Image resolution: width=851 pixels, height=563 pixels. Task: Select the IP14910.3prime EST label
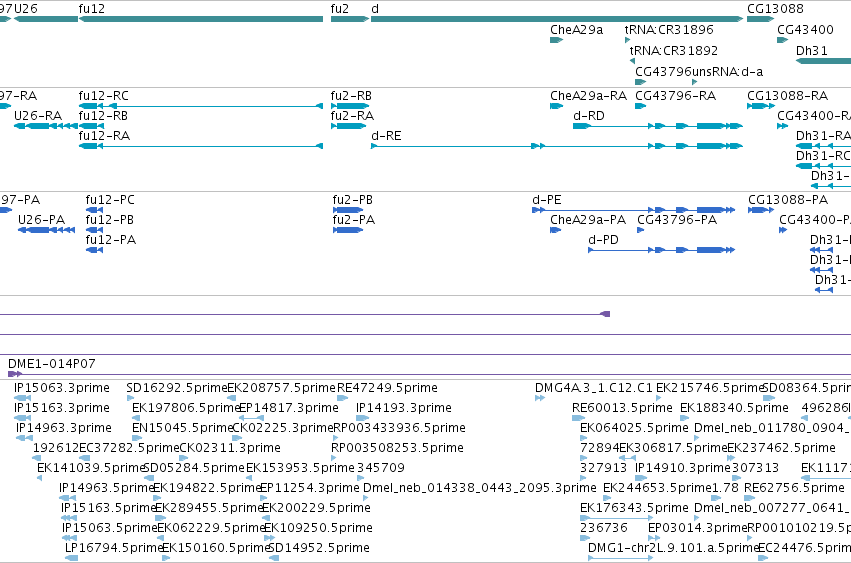[x=682, y=468]
